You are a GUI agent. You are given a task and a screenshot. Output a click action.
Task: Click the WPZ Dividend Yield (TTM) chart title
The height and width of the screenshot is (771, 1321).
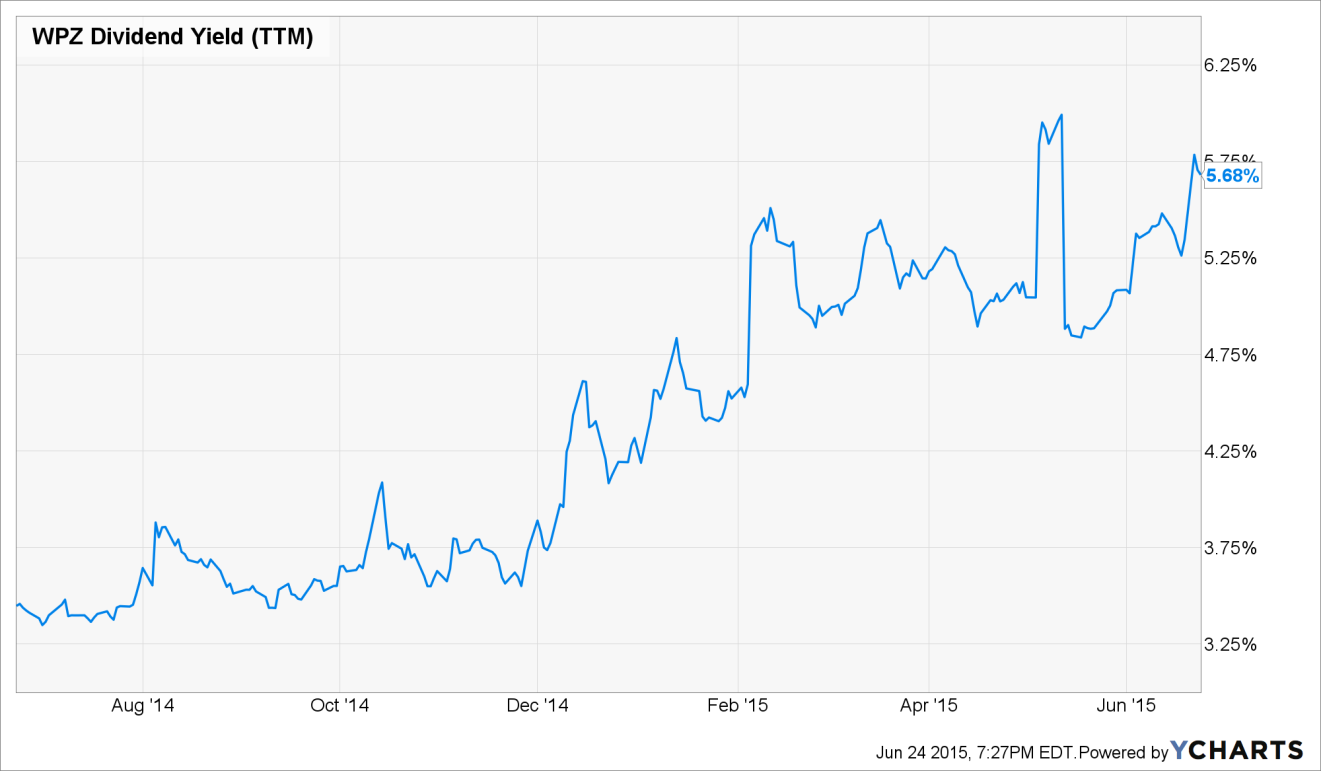click(173, 38)
